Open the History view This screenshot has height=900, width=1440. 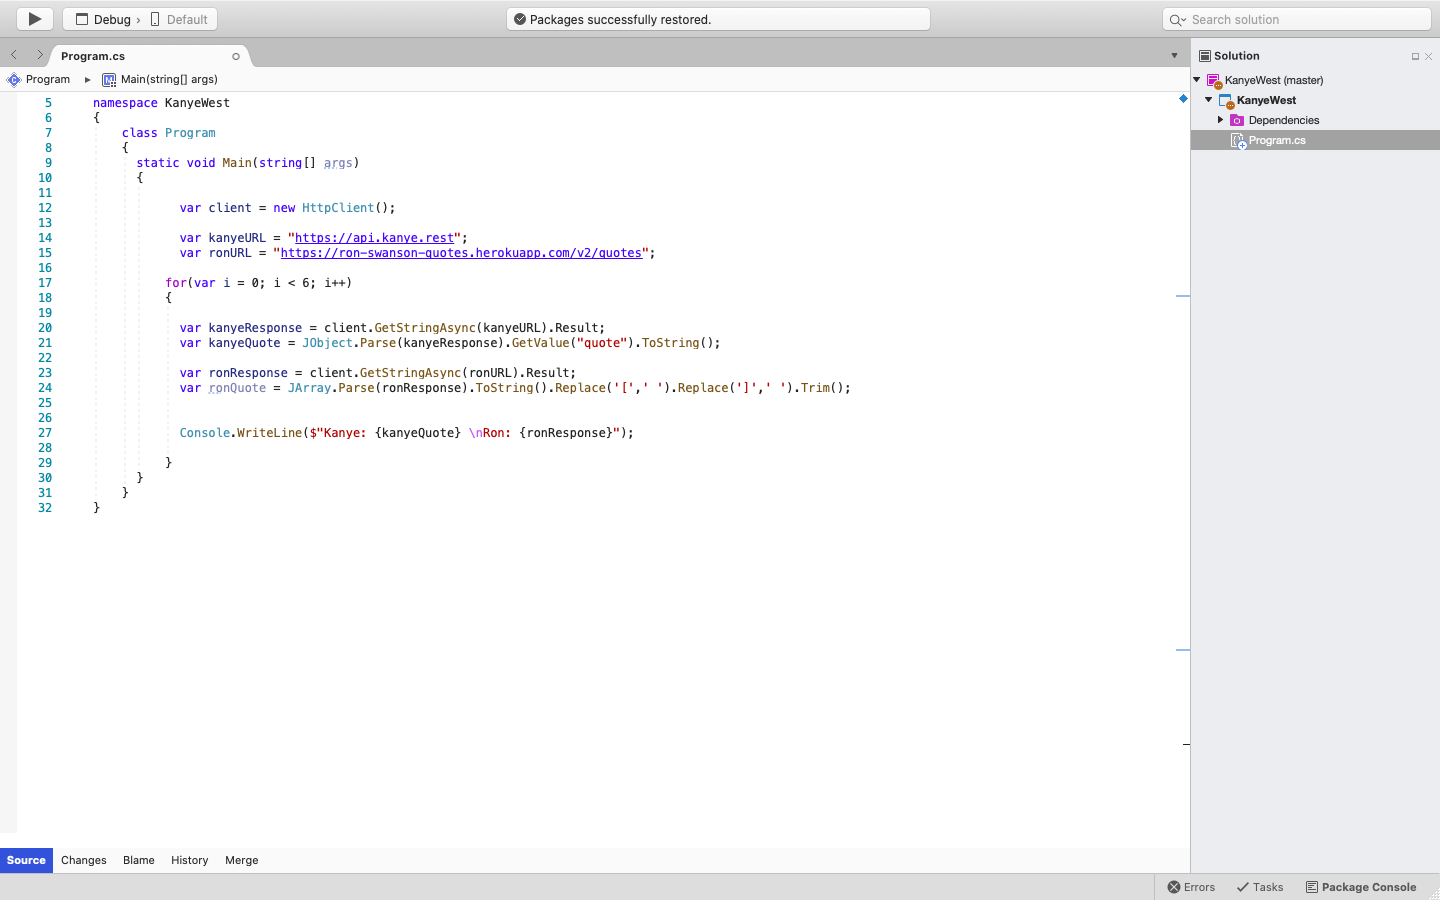coord(189,860)
